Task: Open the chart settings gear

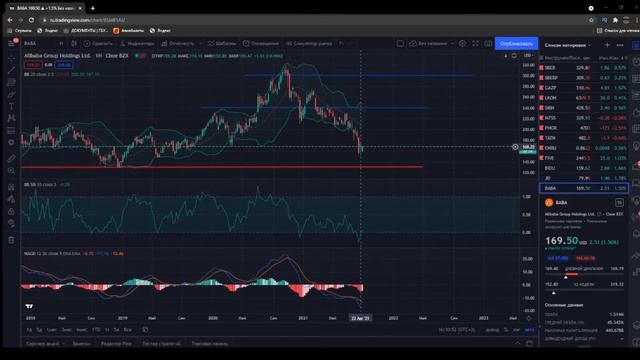Action: tap(462, 43)
